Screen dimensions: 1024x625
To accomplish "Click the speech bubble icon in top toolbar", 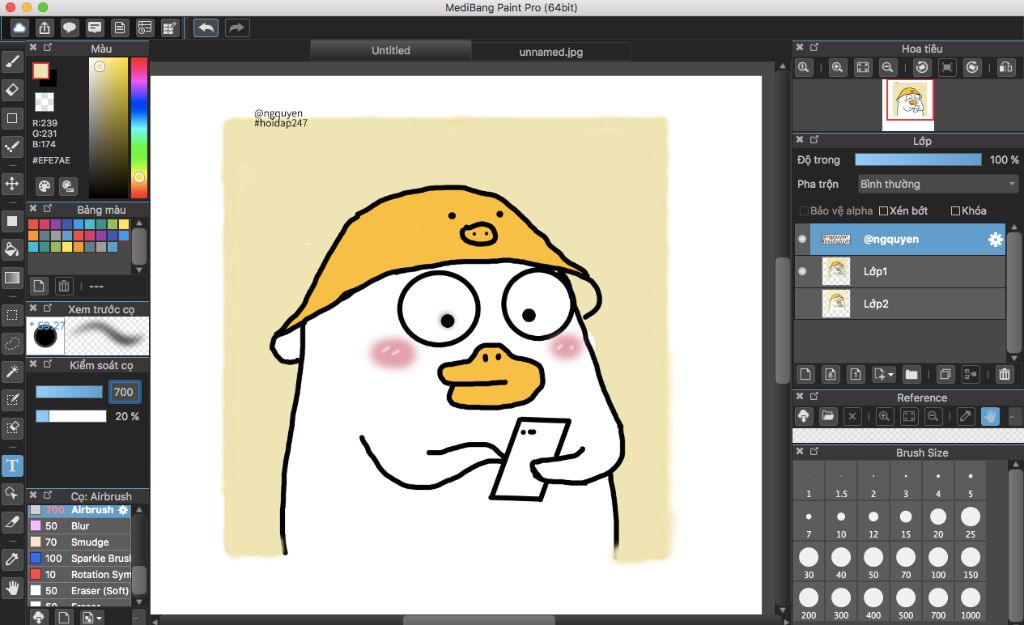I will [69, 28].
